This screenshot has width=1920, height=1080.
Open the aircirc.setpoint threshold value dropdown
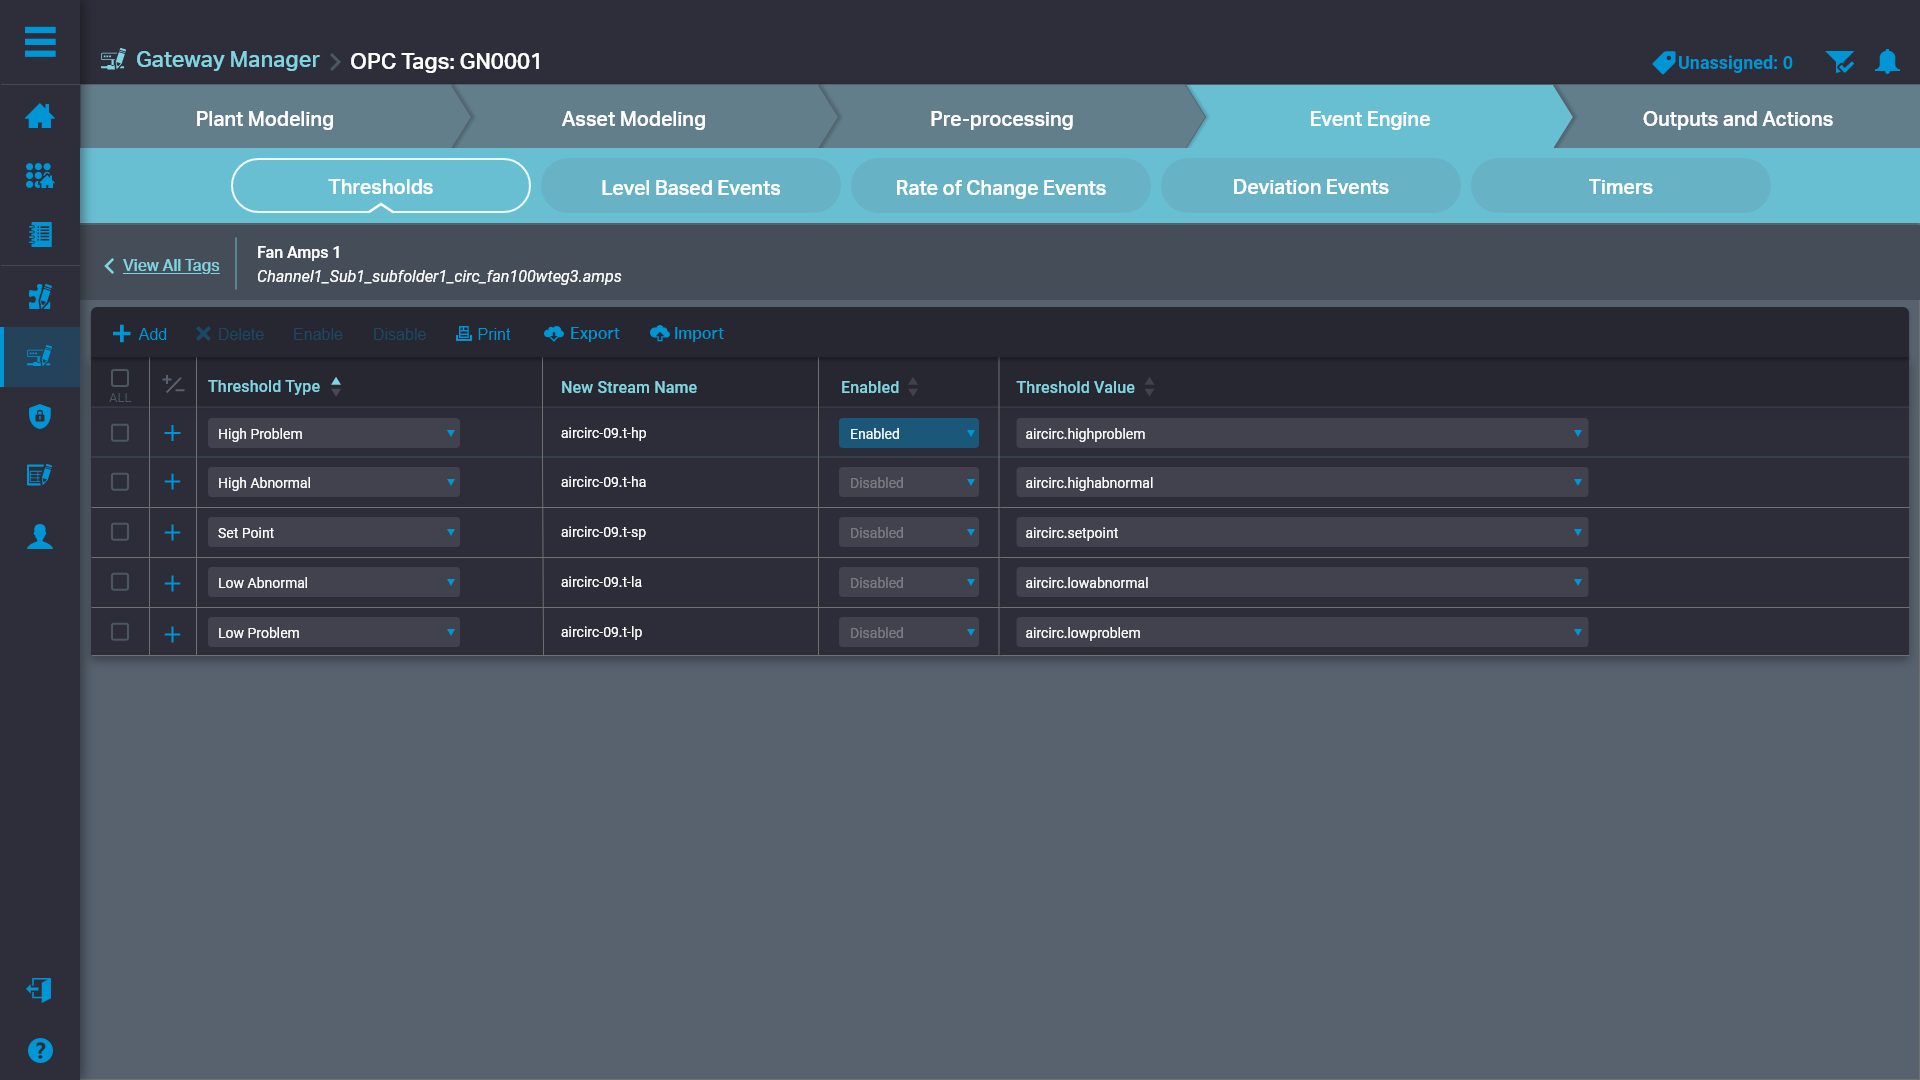pos(1302,532)
